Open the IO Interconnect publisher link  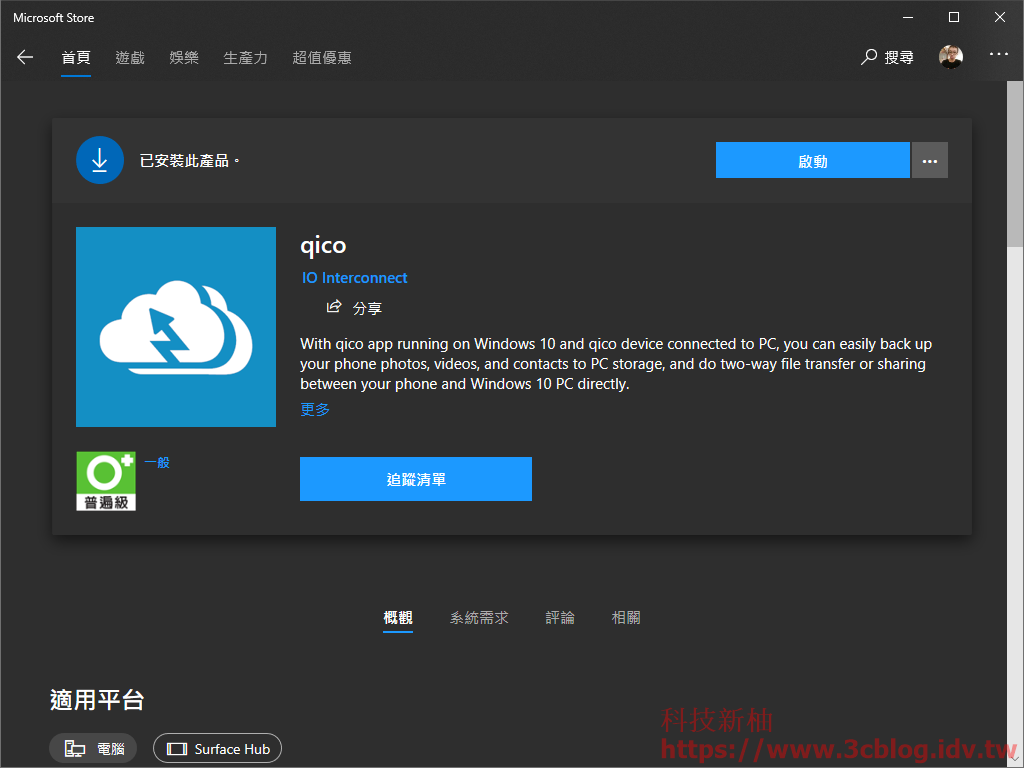pyautogui.click(x=354, y=277)
